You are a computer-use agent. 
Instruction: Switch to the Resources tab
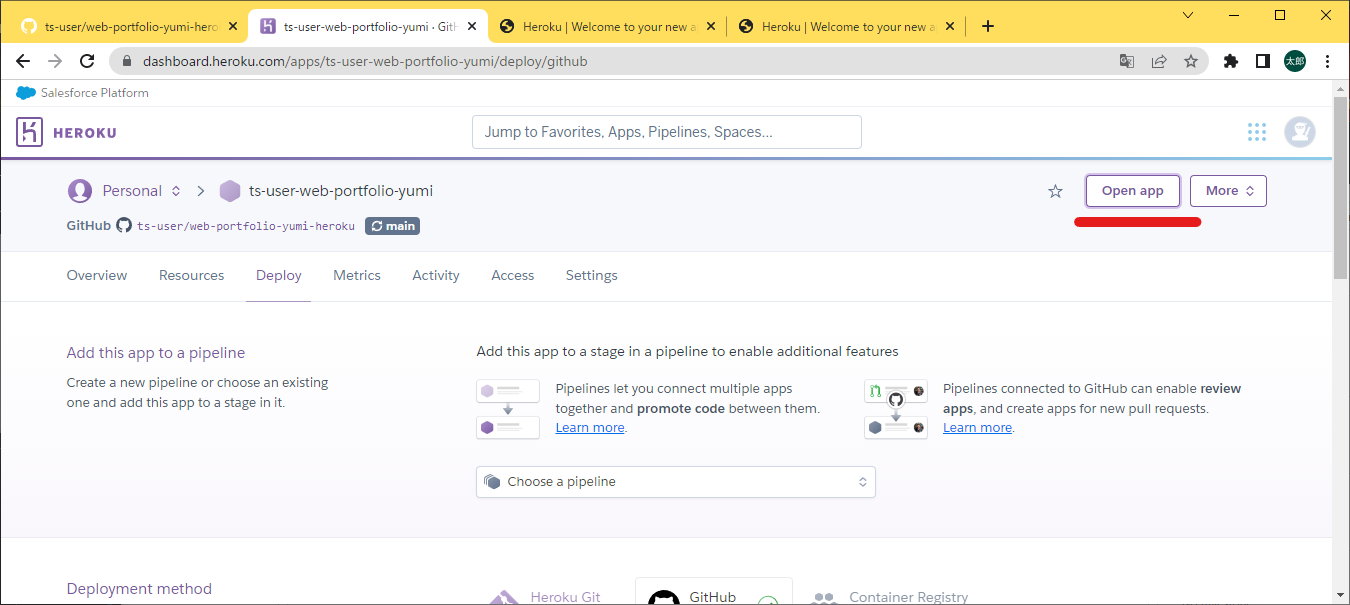(x=191, y=275)
